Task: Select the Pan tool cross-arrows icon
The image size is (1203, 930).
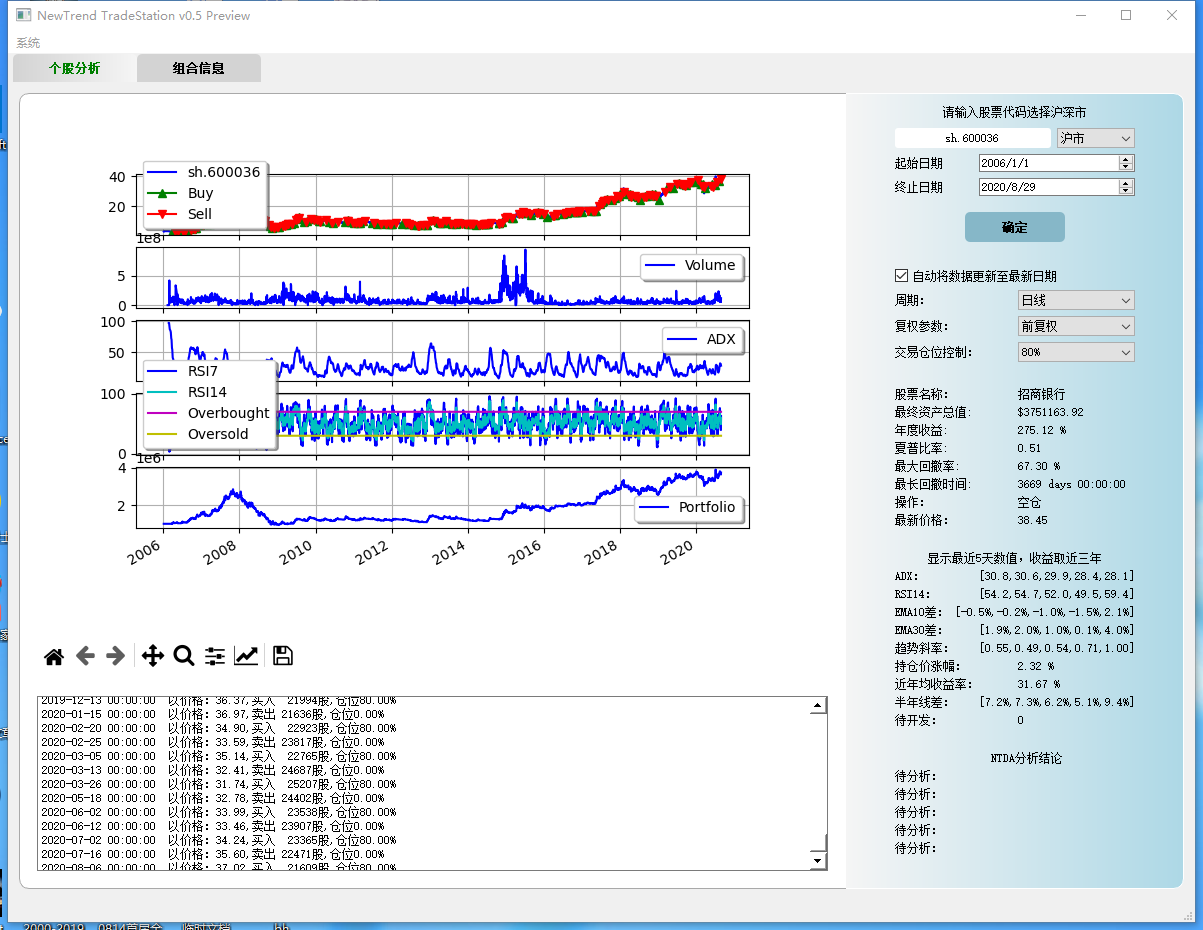Action: (152, 656)
